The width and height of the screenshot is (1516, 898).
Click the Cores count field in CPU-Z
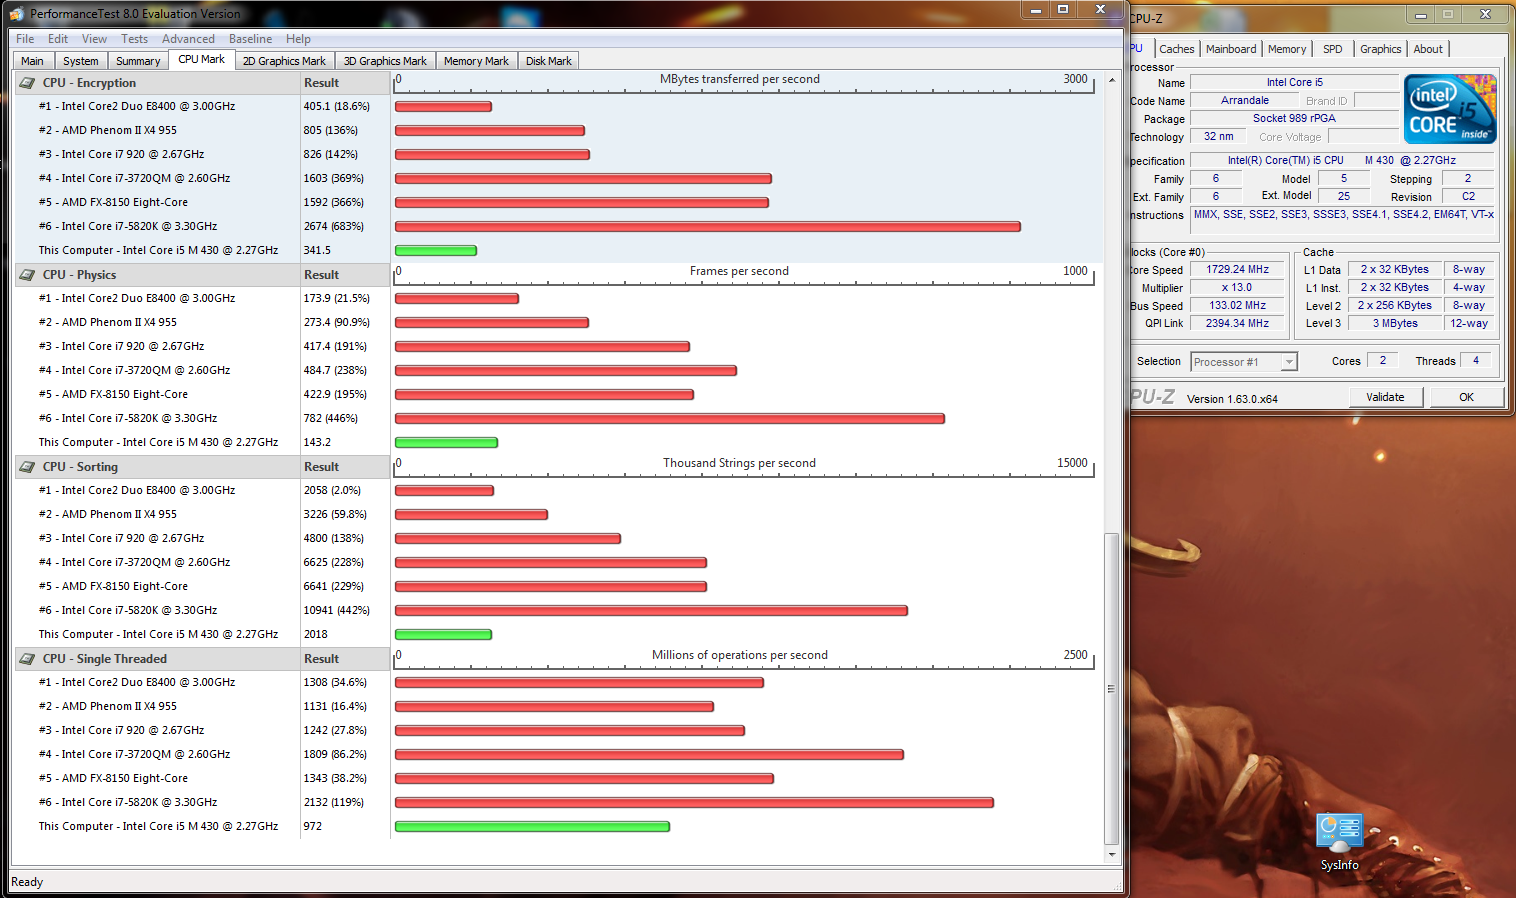pos(1383,361)
